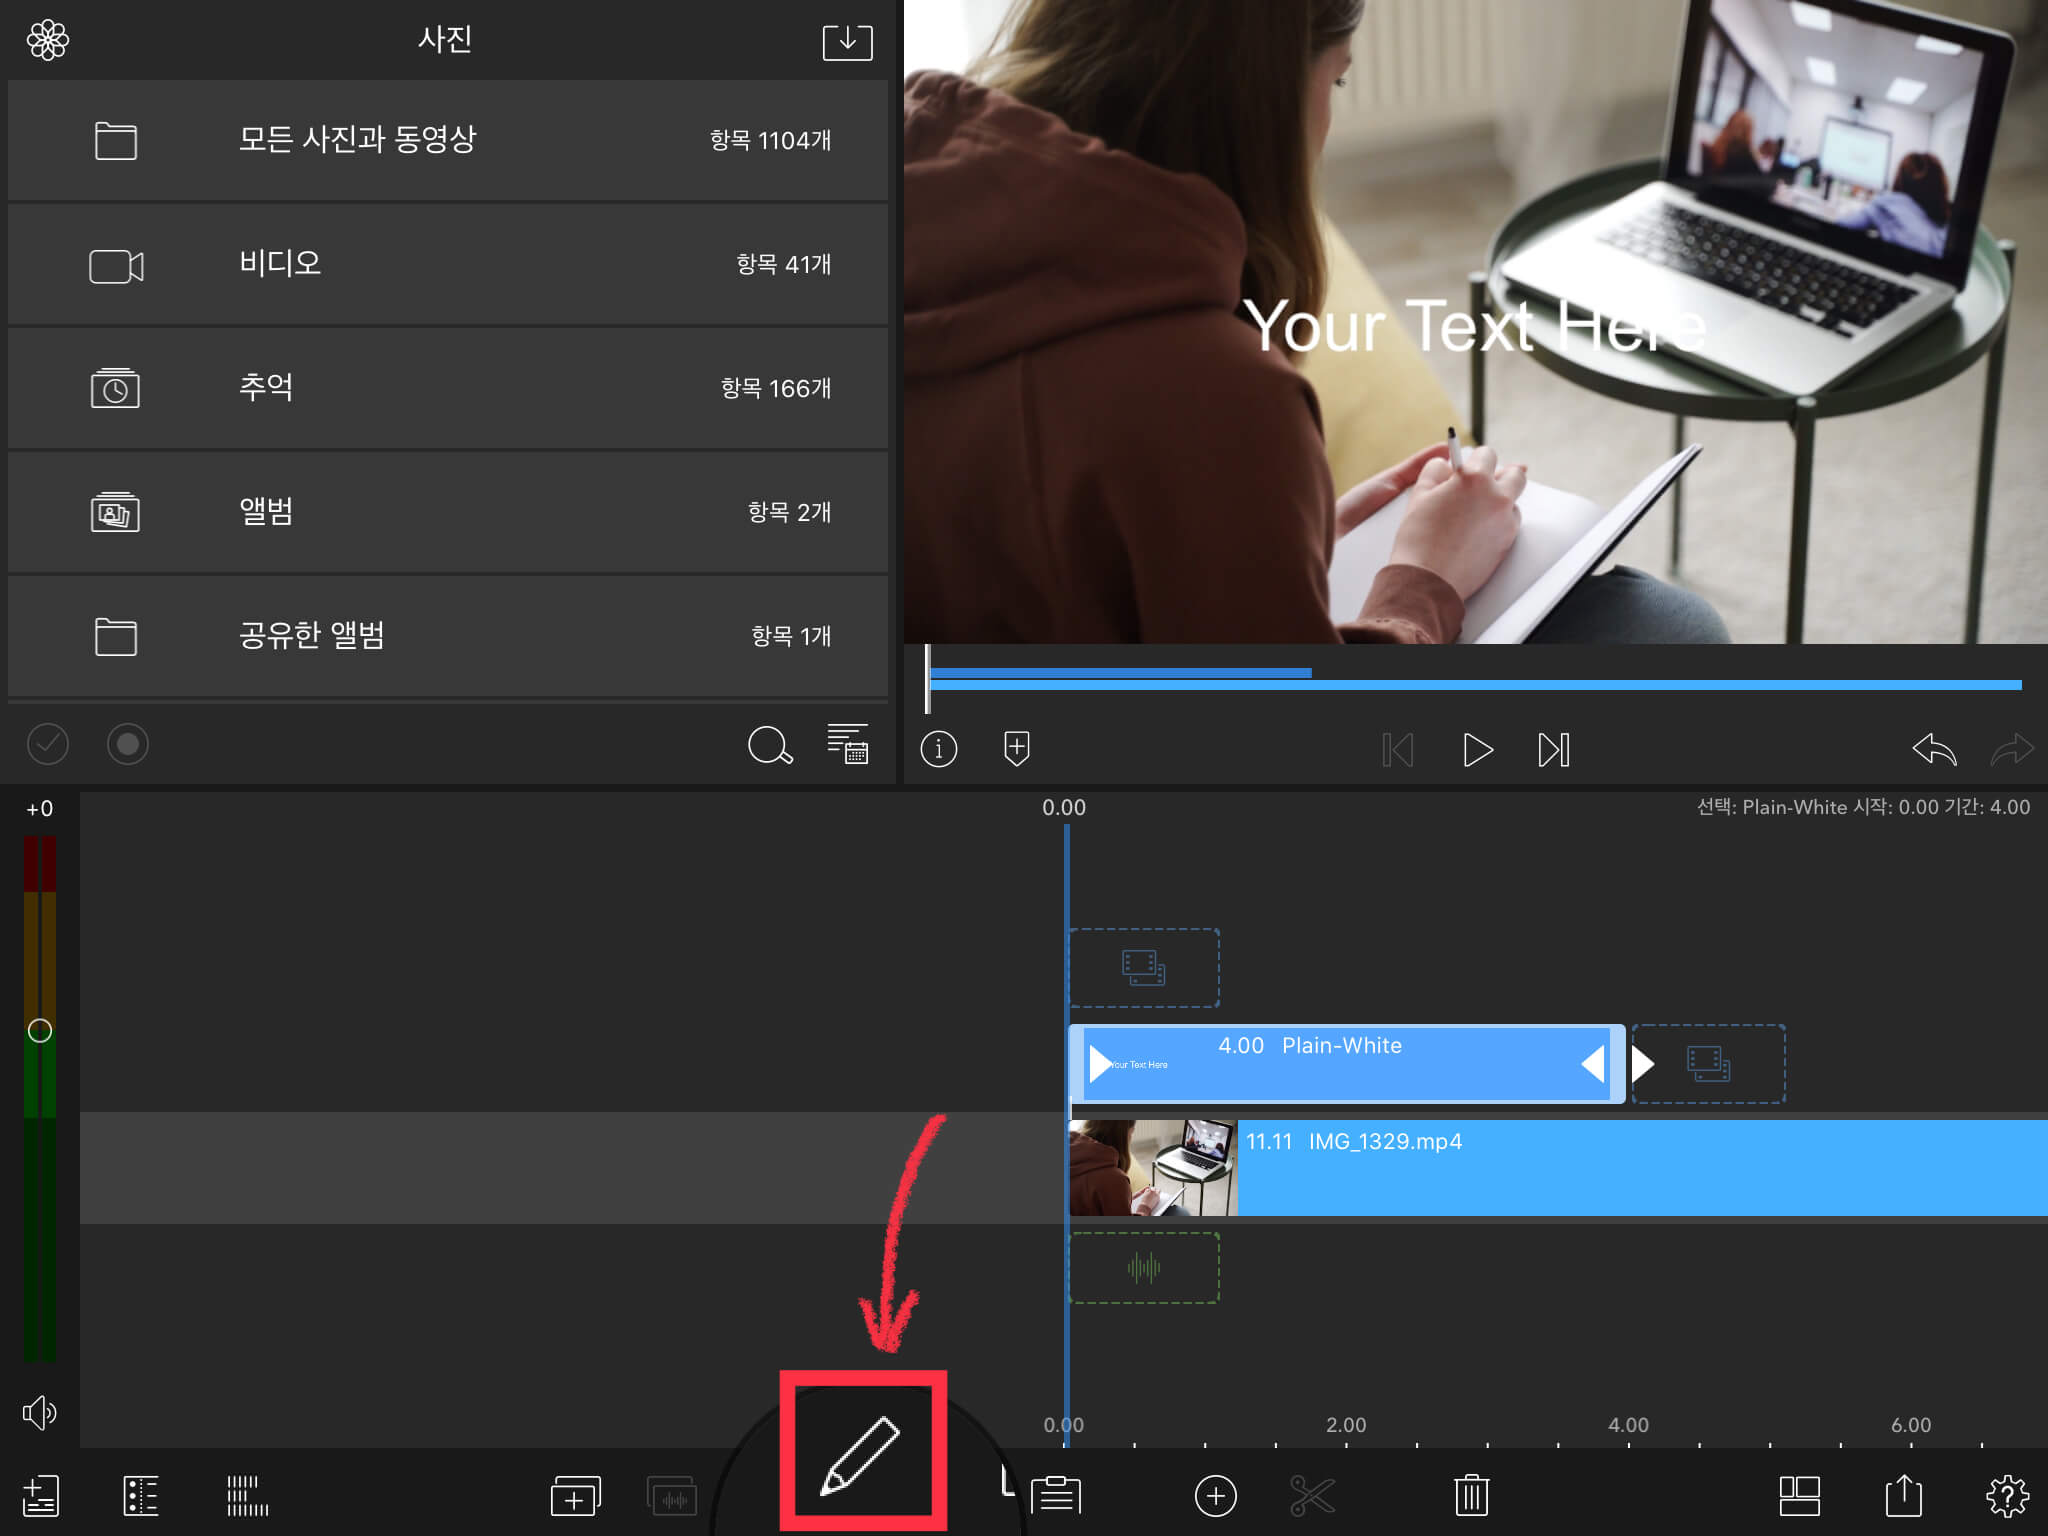Viewport: 2048px width, 1536px height.
Task: Click the add marker shield icon
Action: [x=1016, y=748]
